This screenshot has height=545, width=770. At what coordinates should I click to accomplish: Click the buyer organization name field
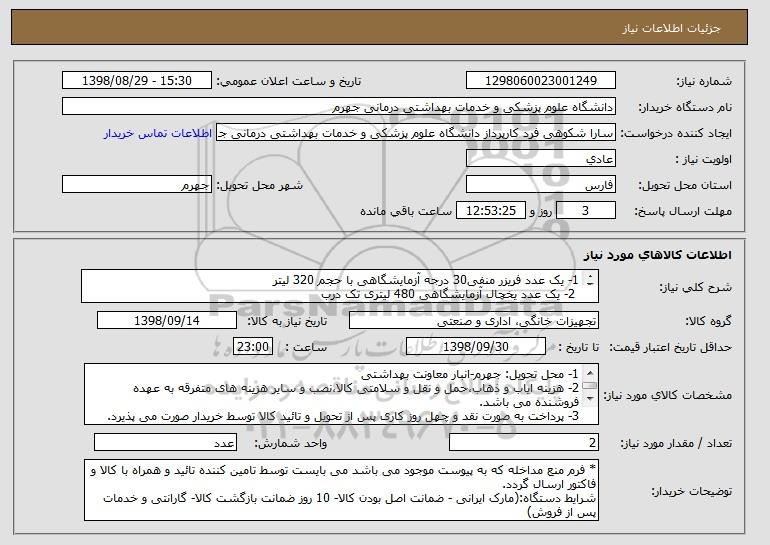[339, 107]
